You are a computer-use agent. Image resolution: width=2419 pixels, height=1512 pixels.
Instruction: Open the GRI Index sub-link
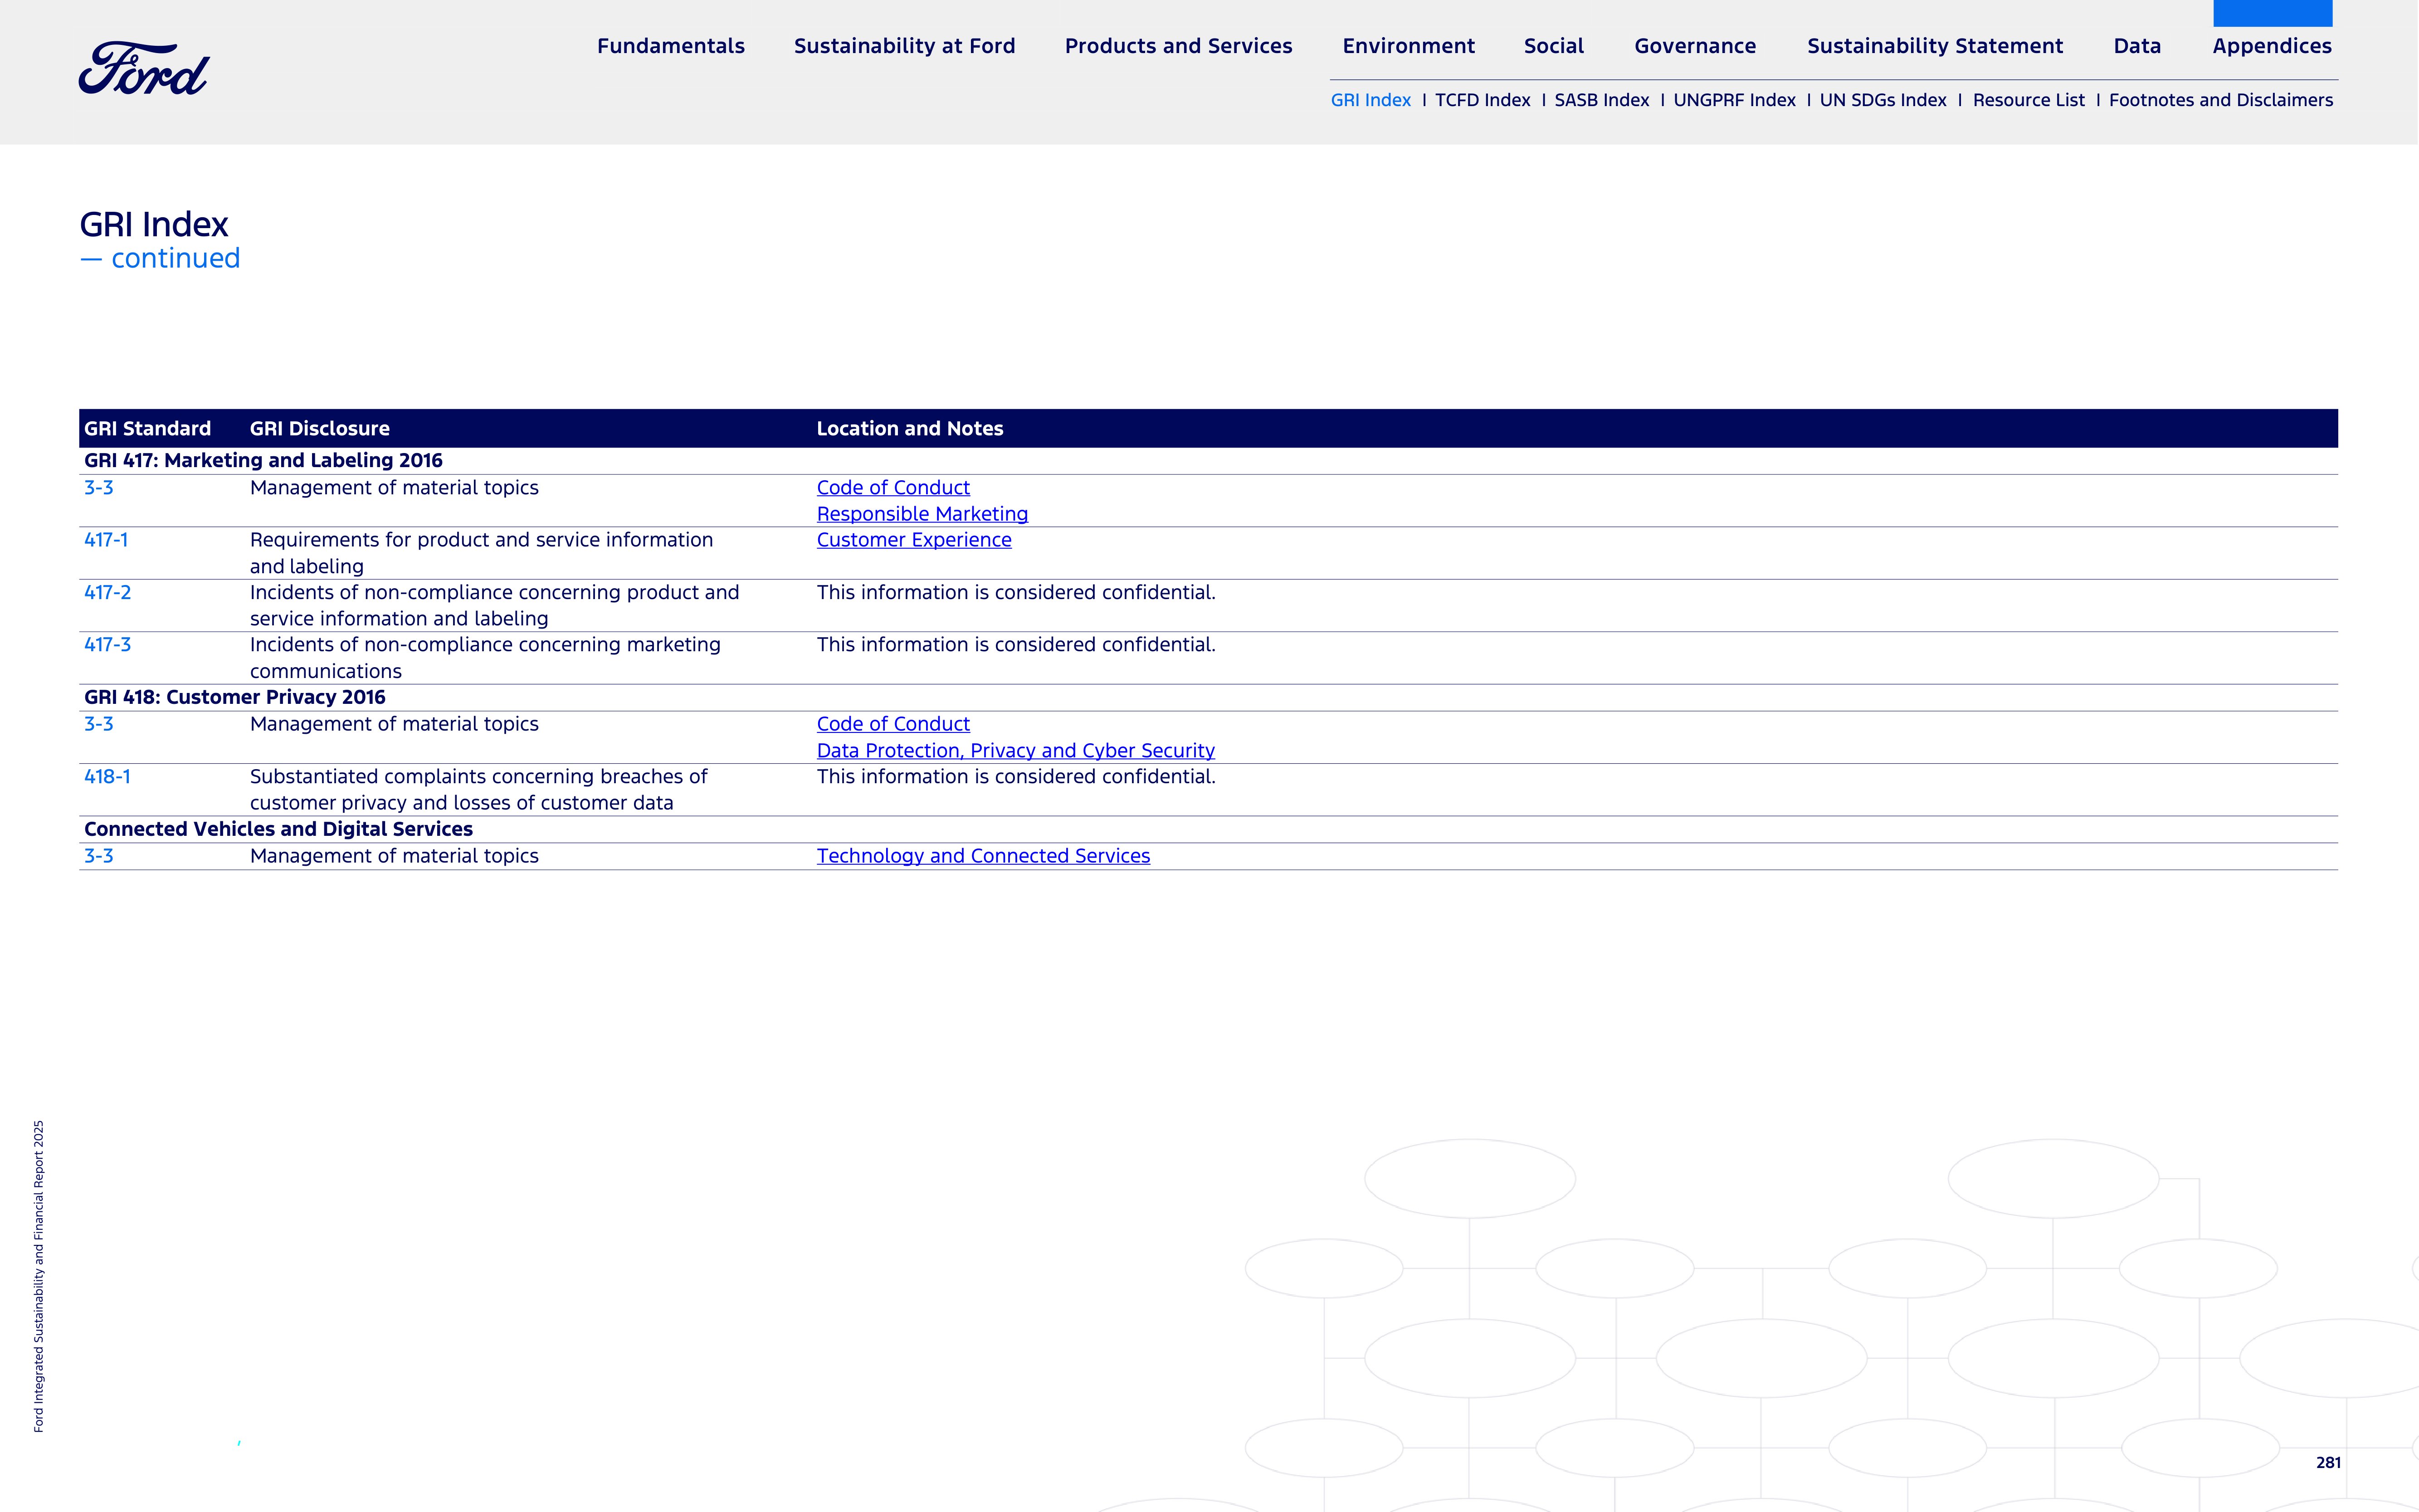(1370, 100)
